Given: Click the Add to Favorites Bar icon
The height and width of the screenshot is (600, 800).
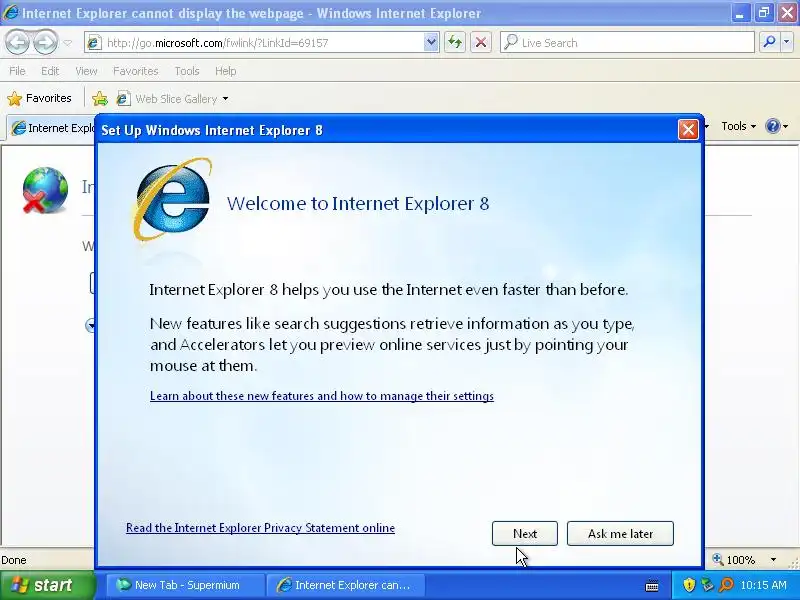Looking at the screenshot, I should tap(100, 98).
